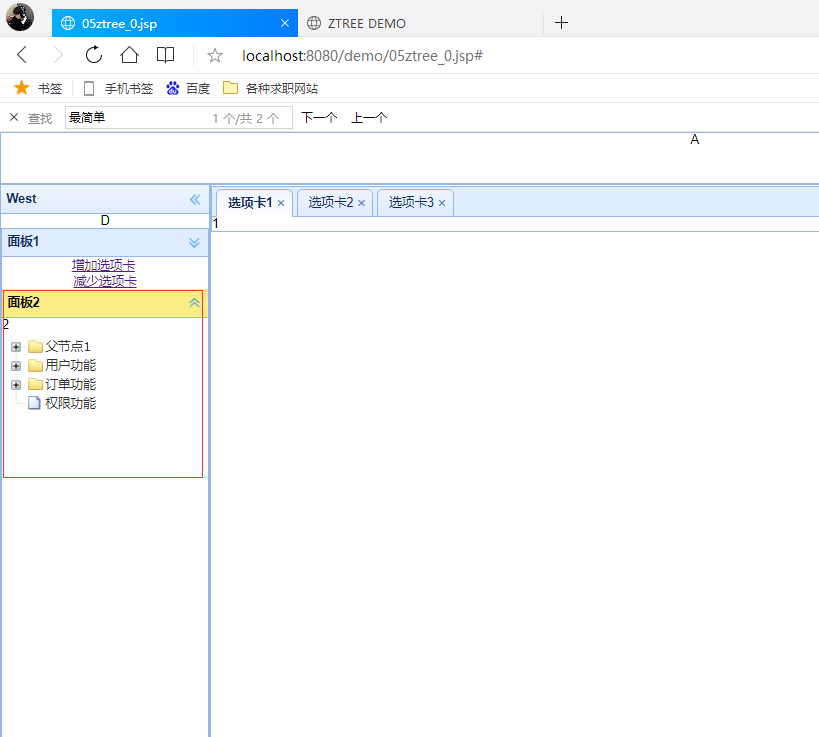
Task: Click the 订单功能 folder icon
Action: (35, 384)
